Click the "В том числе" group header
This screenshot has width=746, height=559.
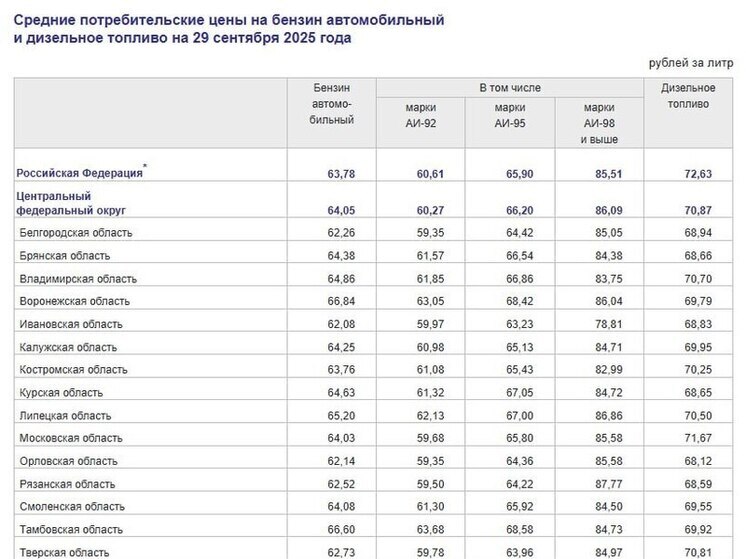tap(509, 88)
